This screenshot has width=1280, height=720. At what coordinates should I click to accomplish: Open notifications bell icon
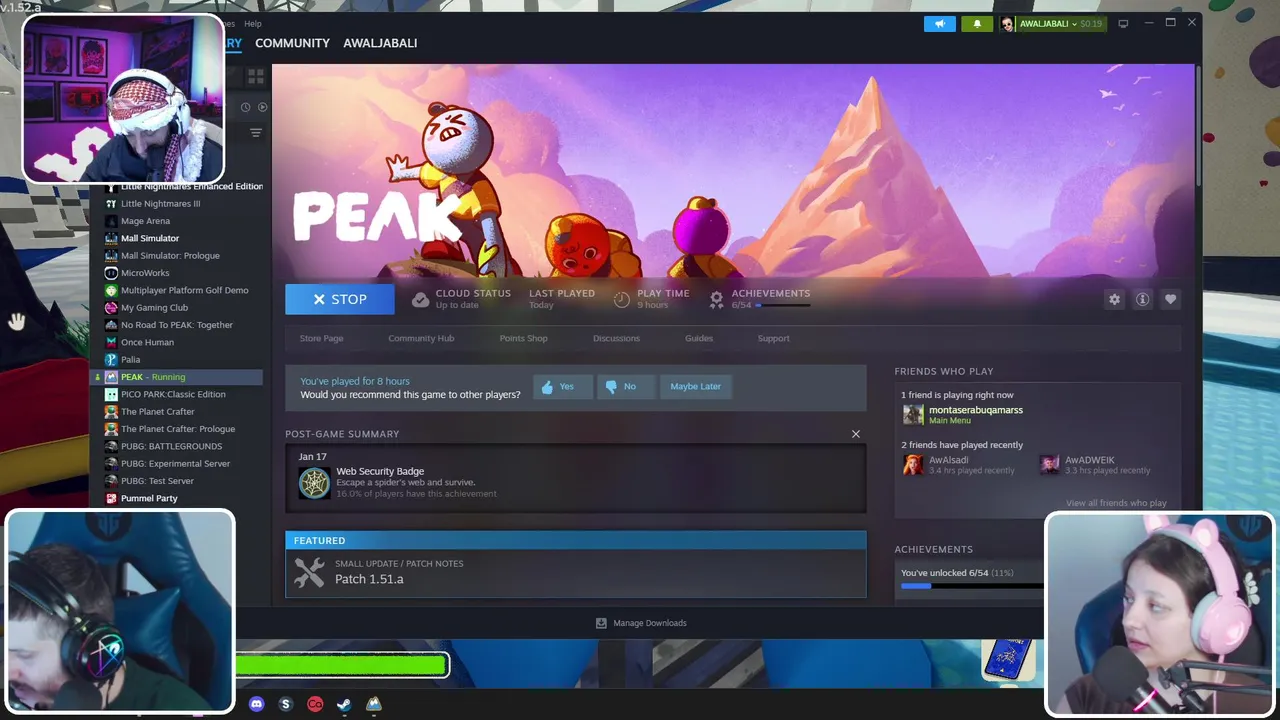977,23
